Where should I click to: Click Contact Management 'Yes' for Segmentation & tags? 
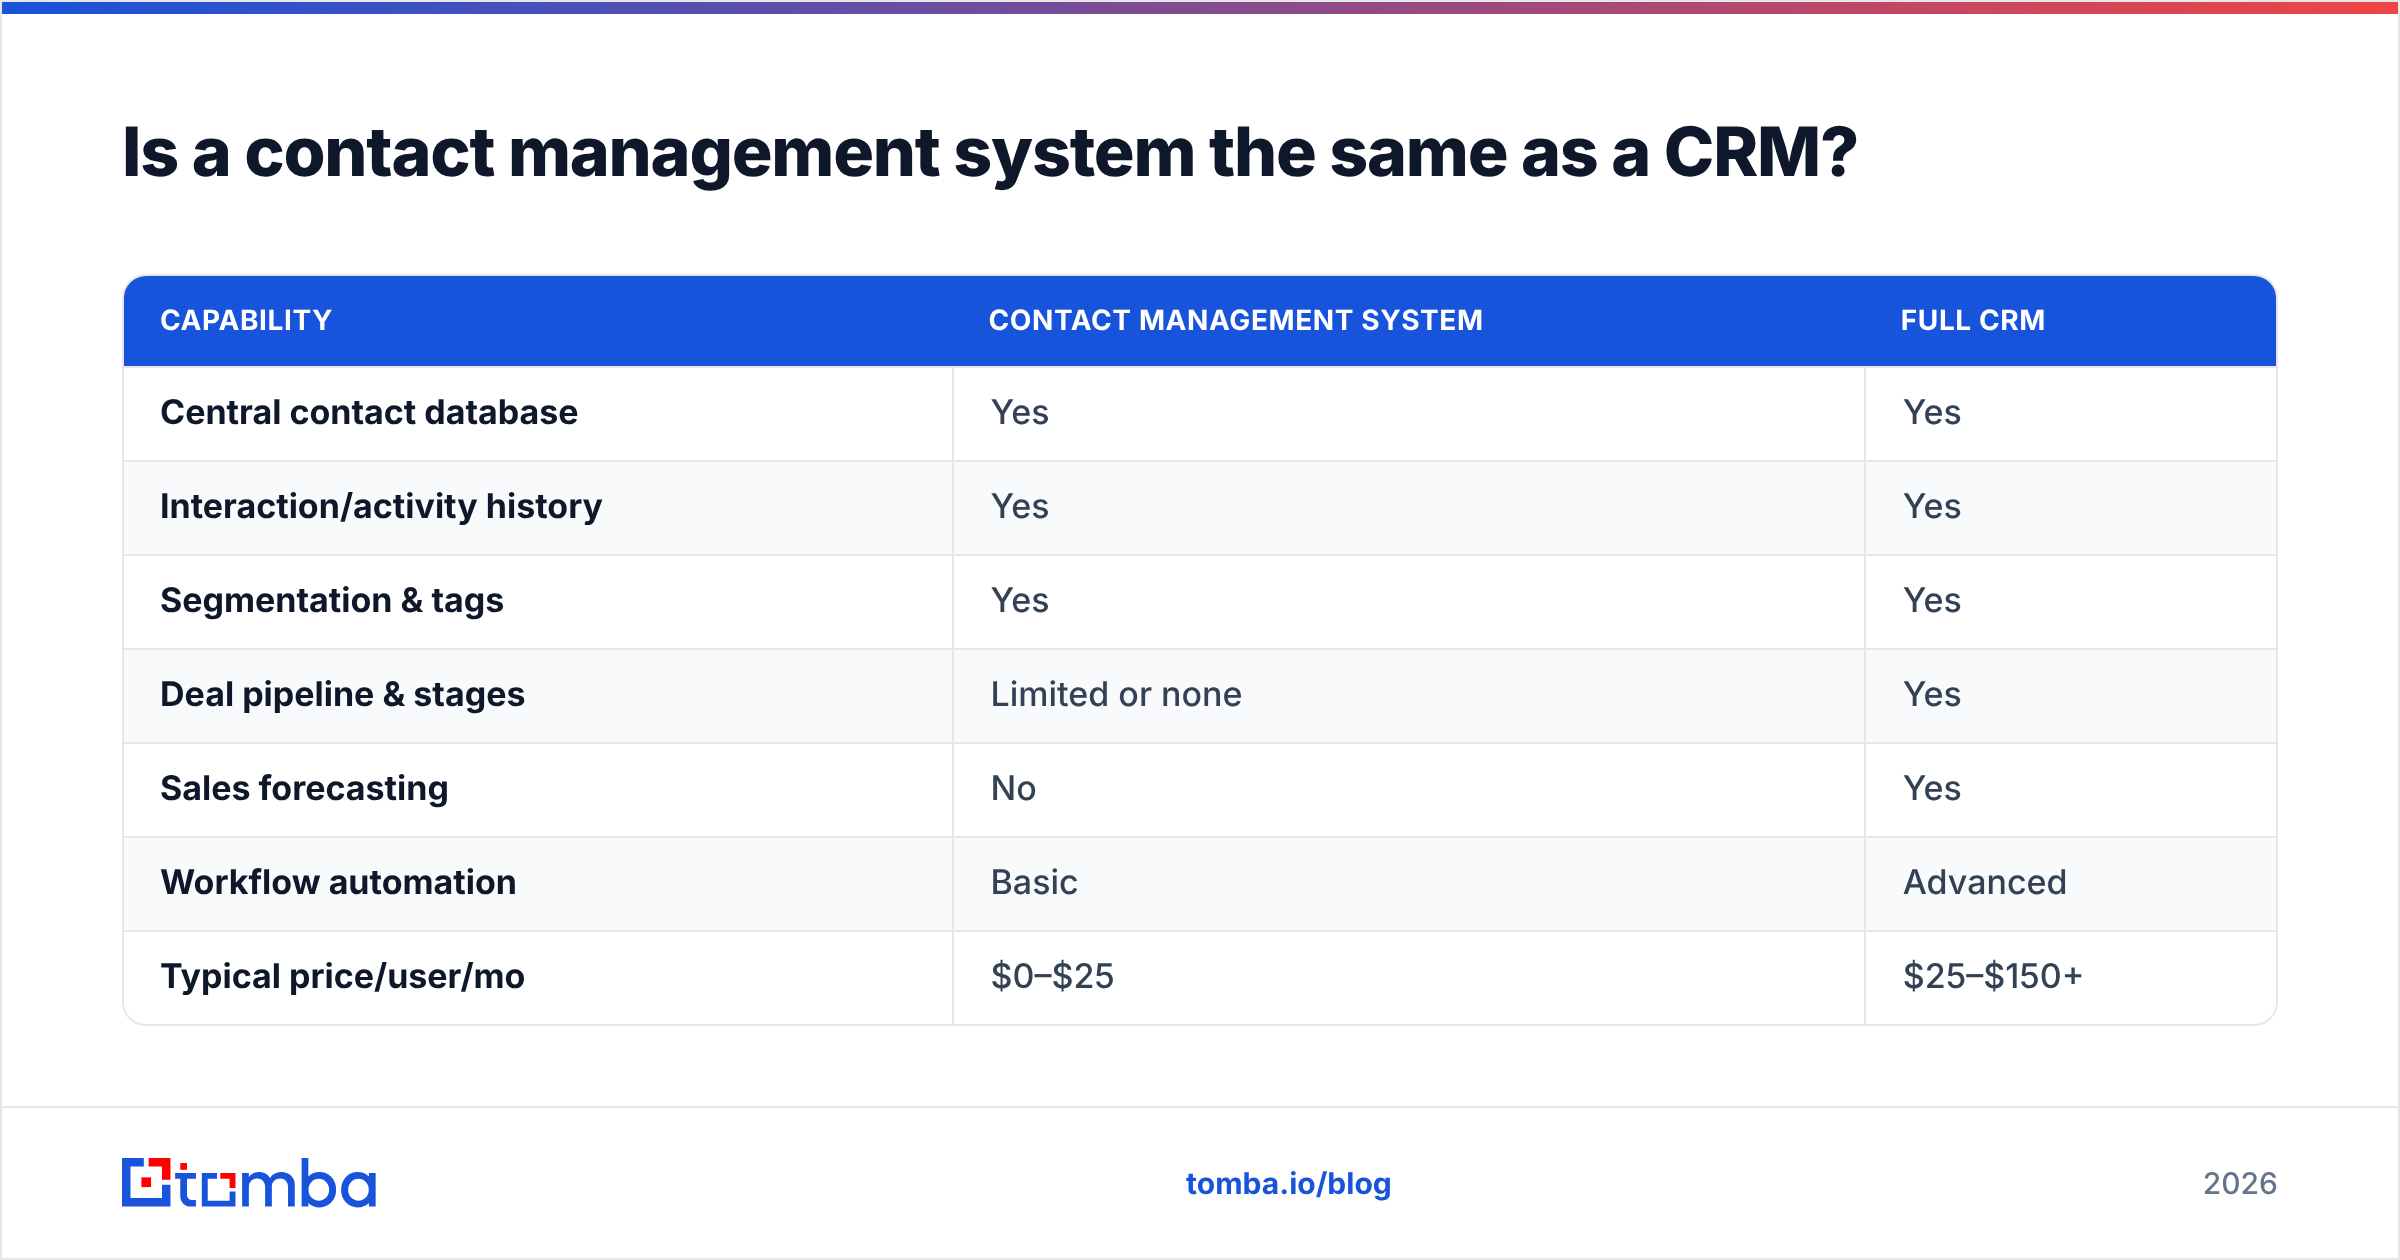point(1020,600)
